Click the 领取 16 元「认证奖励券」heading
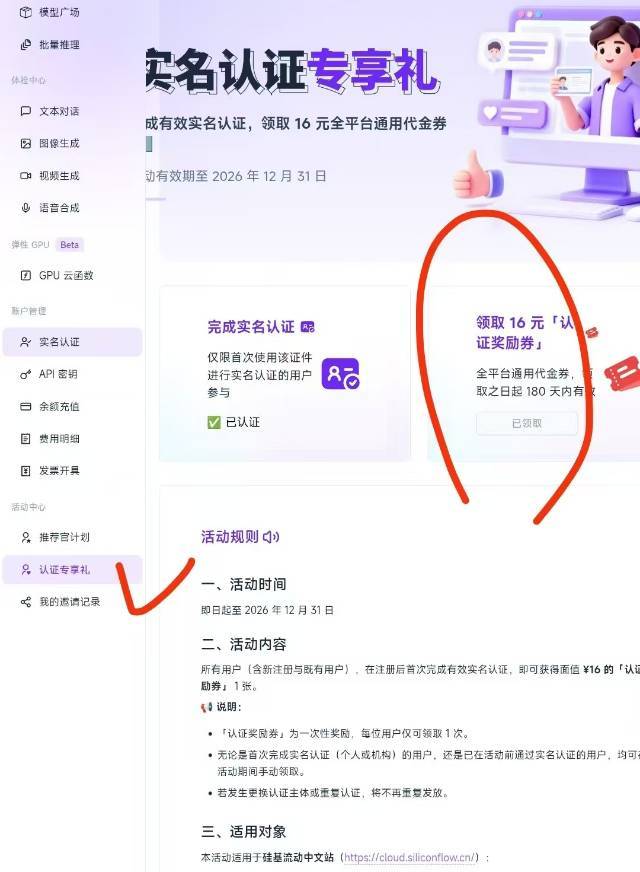 coord(524,333)
